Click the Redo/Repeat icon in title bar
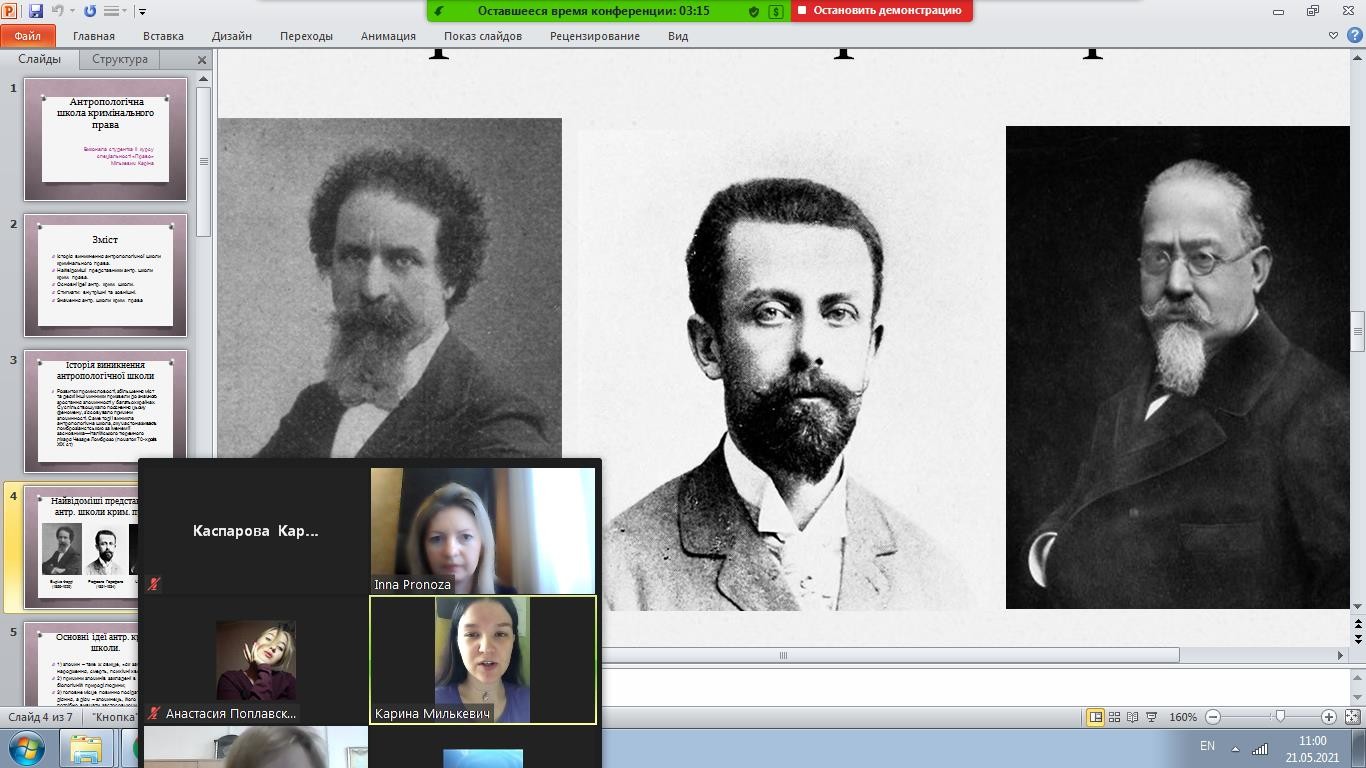Screen dimensions: 1366x768 click(90, 11)
